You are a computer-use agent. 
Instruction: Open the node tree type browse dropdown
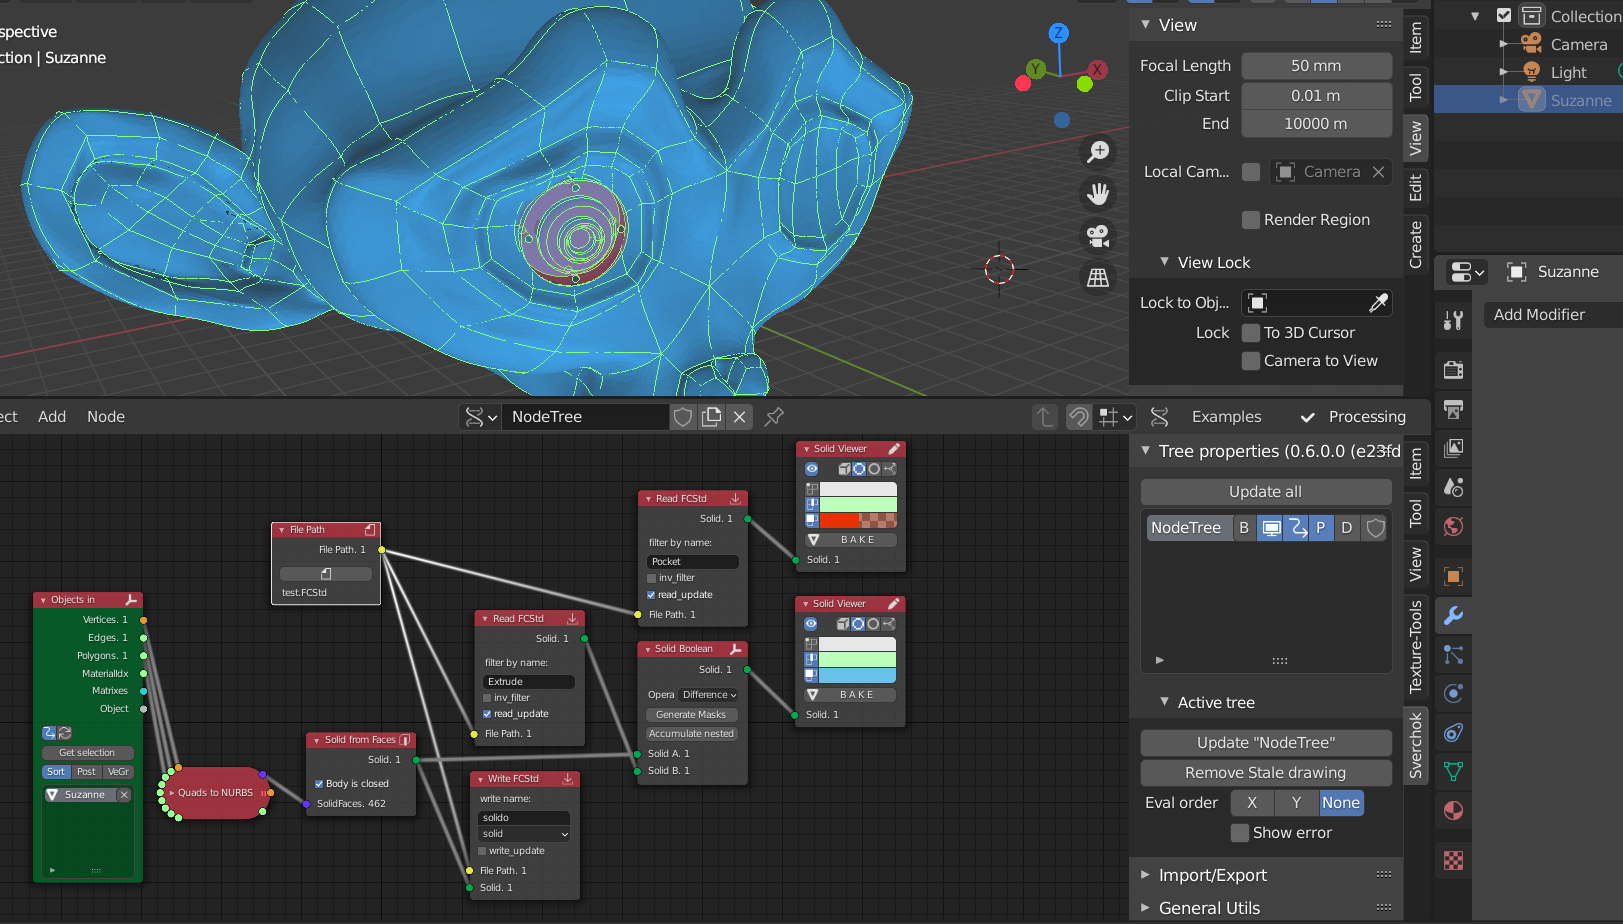click(x=480, y=417)
